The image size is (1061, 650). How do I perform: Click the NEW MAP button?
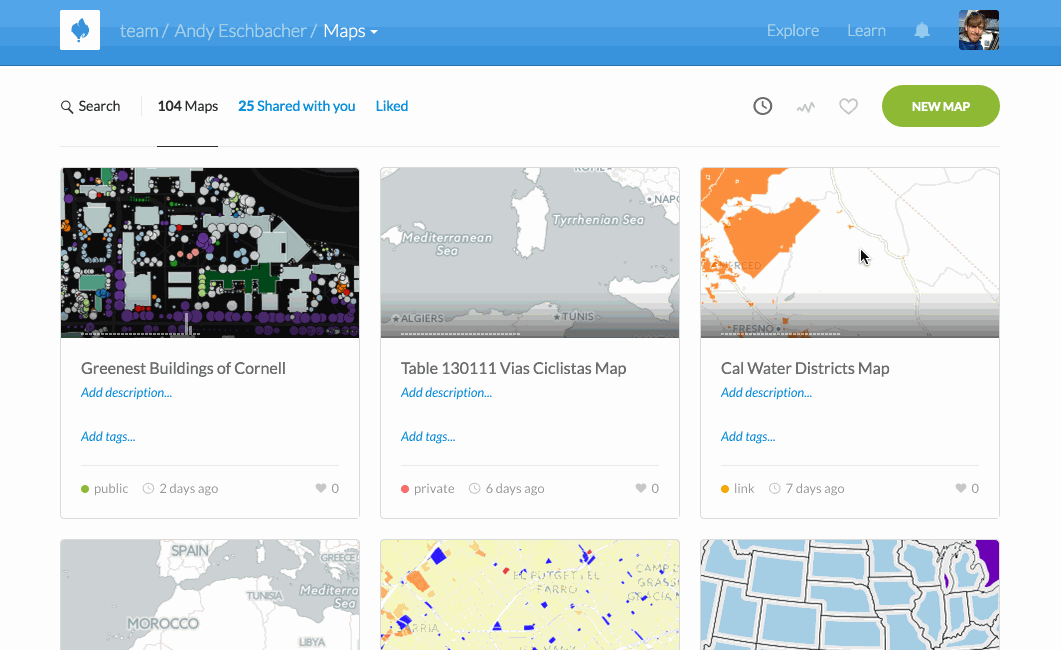click(940, 106)
